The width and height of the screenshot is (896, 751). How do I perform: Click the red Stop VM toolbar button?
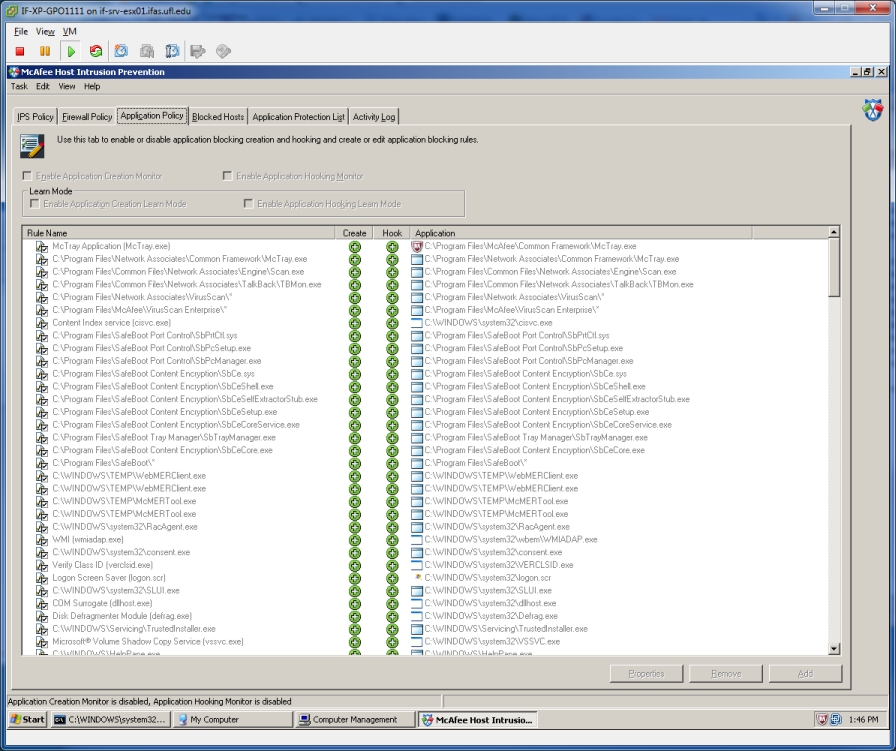point(20,51)
